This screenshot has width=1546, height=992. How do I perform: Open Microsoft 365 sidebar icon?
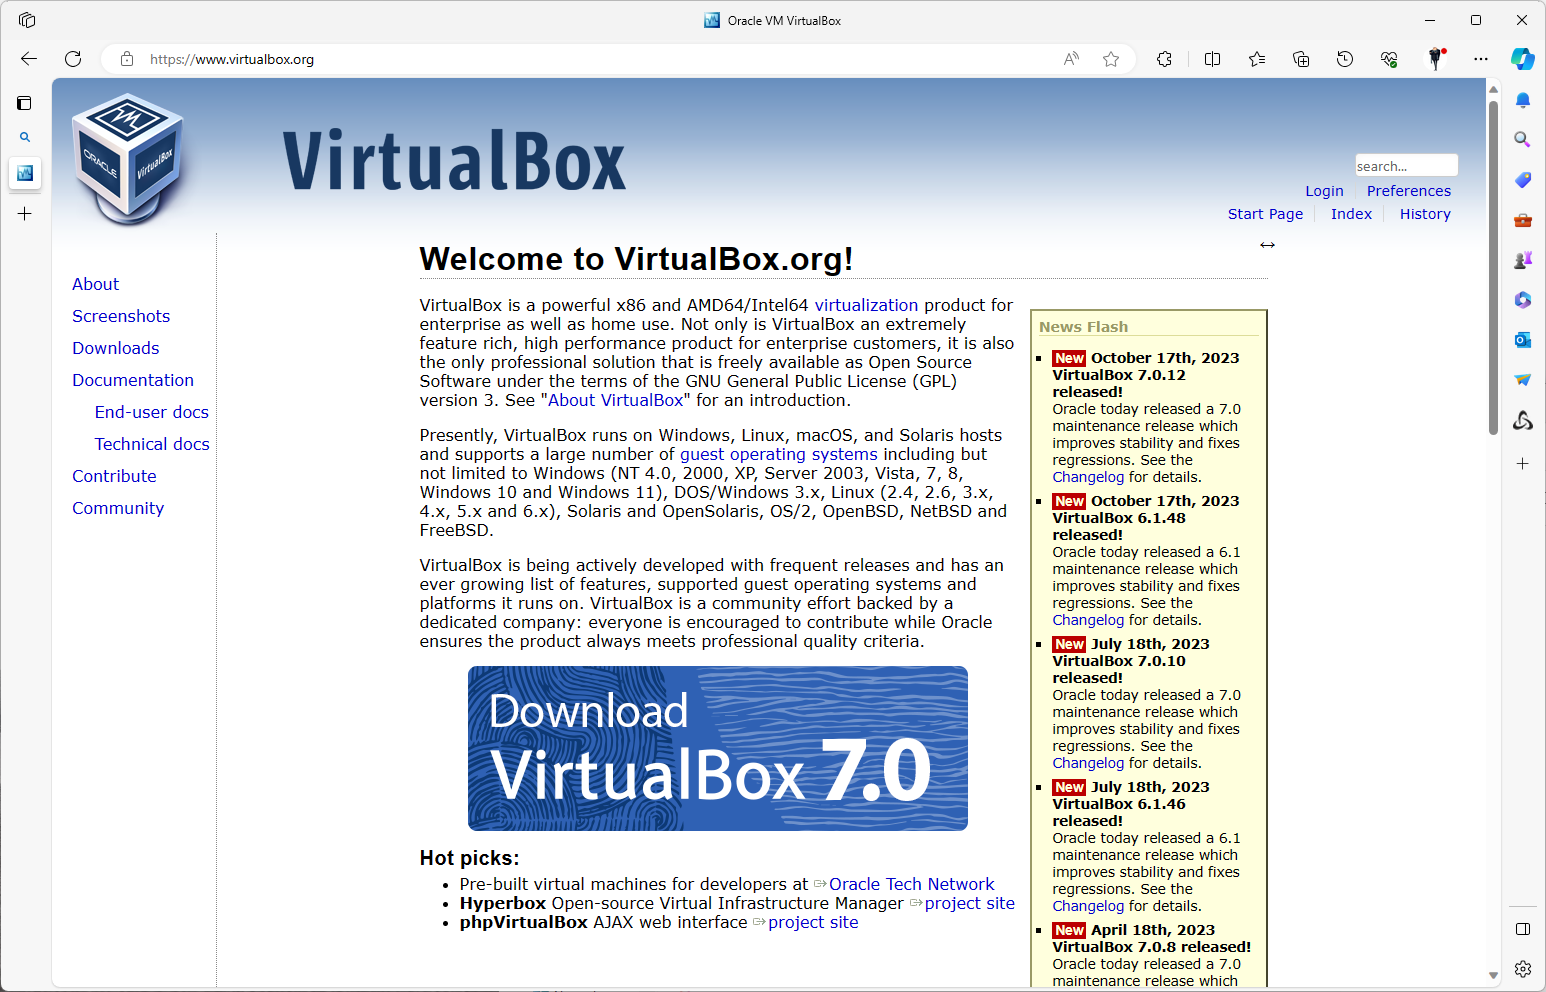pyautogui.click(x=1522, y=300)
